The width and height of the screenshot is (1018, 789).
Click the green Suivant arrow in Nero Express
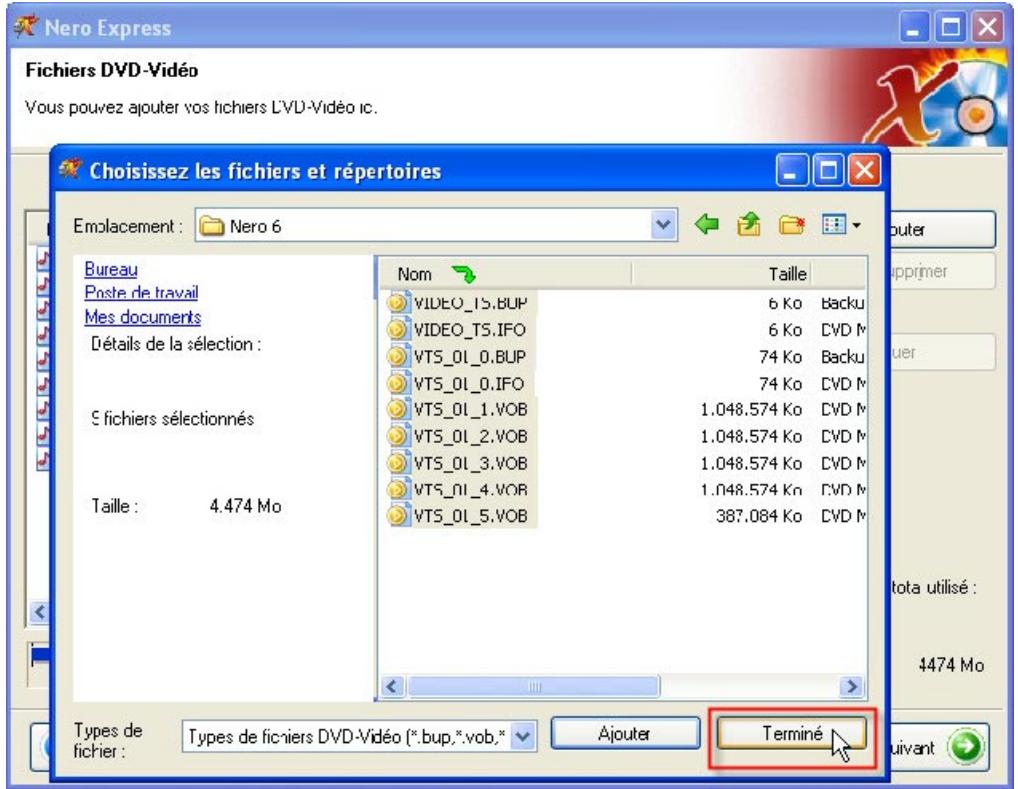(965, 747)
